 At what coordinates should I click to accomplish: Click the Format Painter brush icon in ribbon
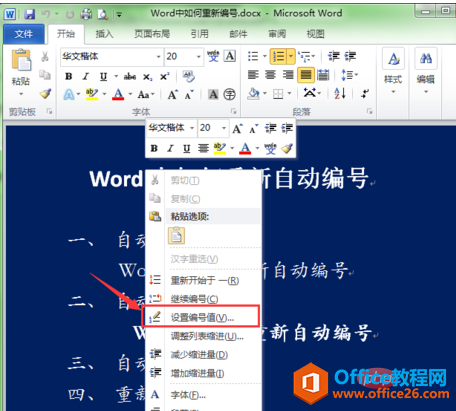pos(45,94)
